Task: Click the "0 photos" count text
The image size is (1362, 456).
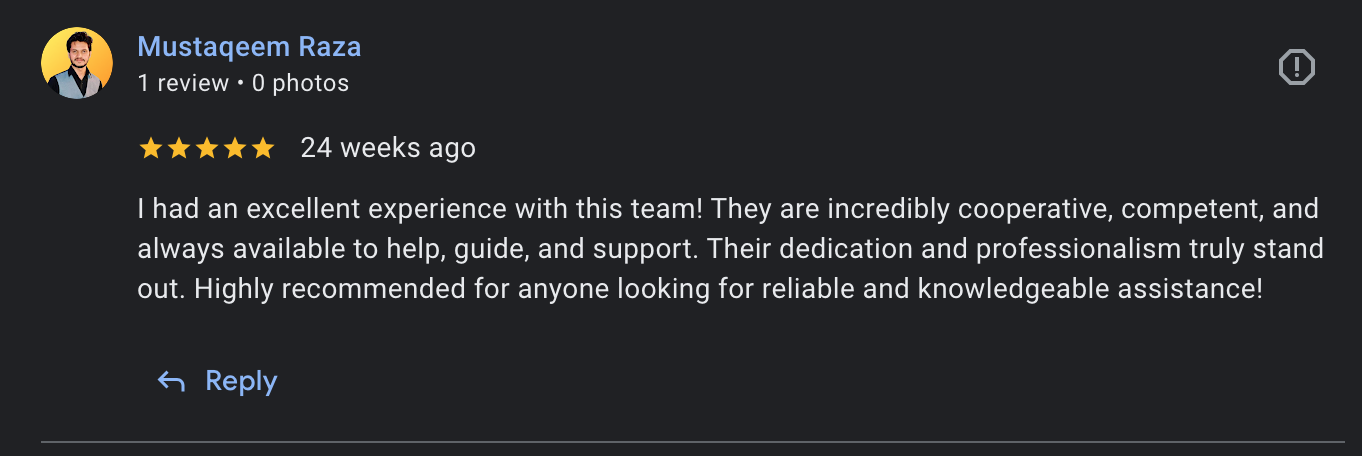Action: tap(300, 83)
